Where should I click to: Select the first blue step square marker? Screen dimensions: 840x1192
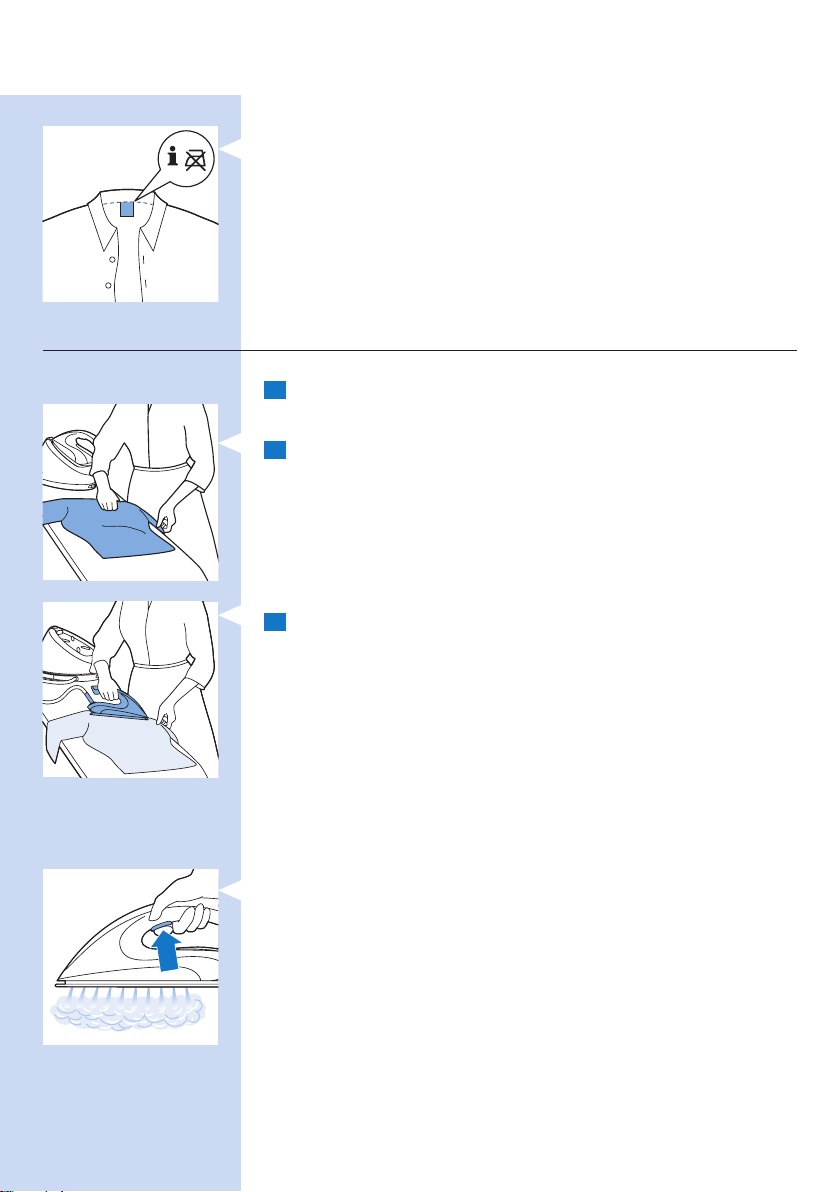(x=274, y=390)
